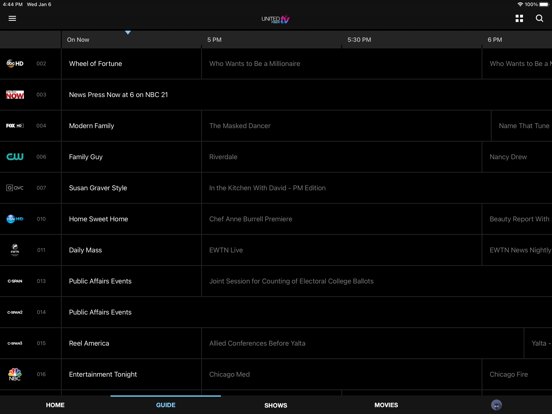The image size is (552, 414).
Task: Open Beauty Report With listing
Action: [517, 219]
